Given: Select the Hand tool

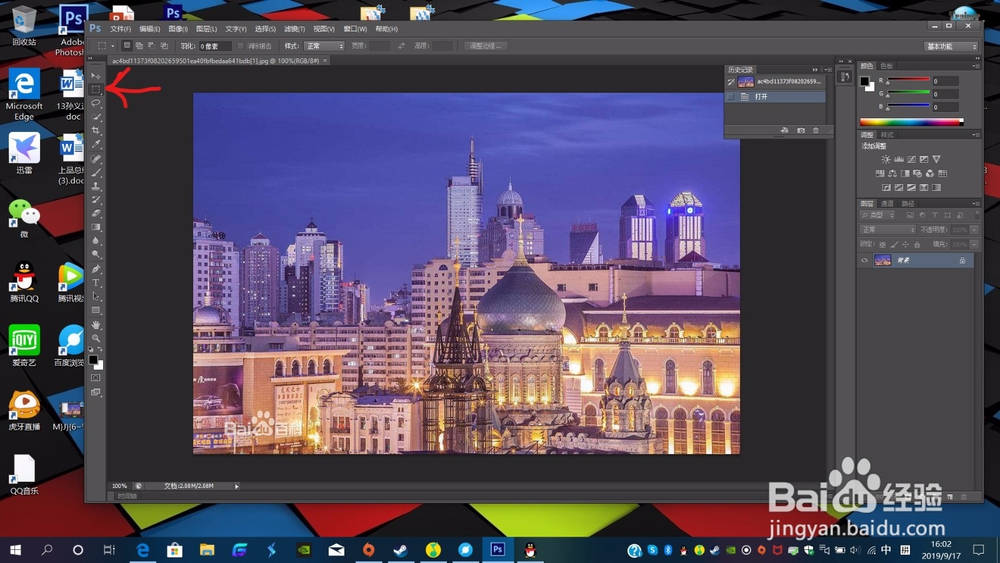Looking at the screenshot, I should 96,325.
